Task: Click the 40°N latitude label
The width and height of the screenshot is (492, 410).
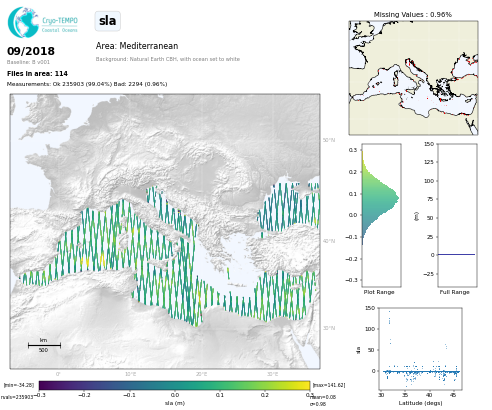Action: click(x=329, y=241)
